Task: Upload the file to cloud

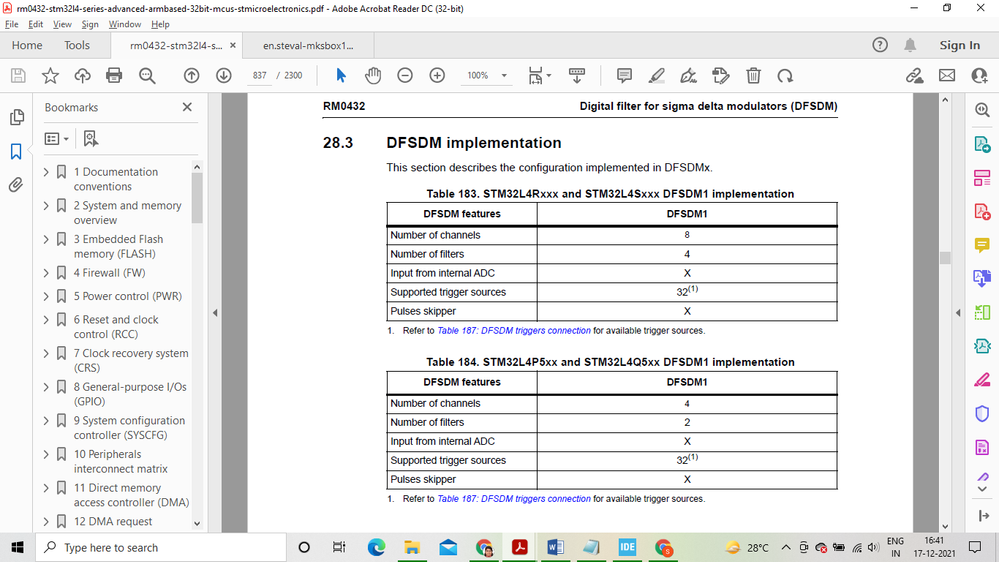Action: click(x=82, y=76)
